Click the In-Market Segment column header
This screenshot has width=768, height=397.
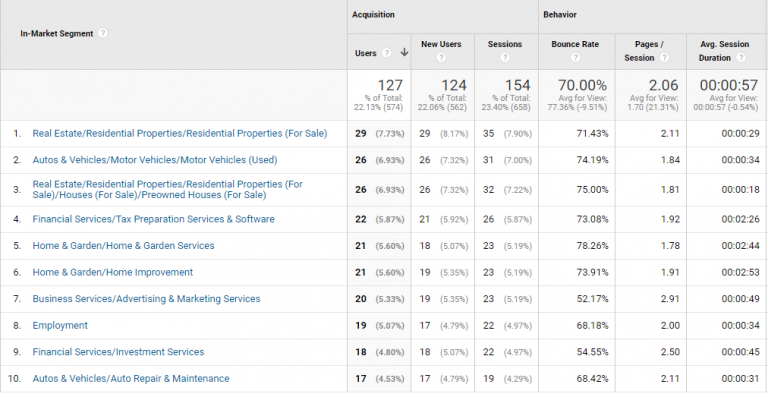(57, 34)
